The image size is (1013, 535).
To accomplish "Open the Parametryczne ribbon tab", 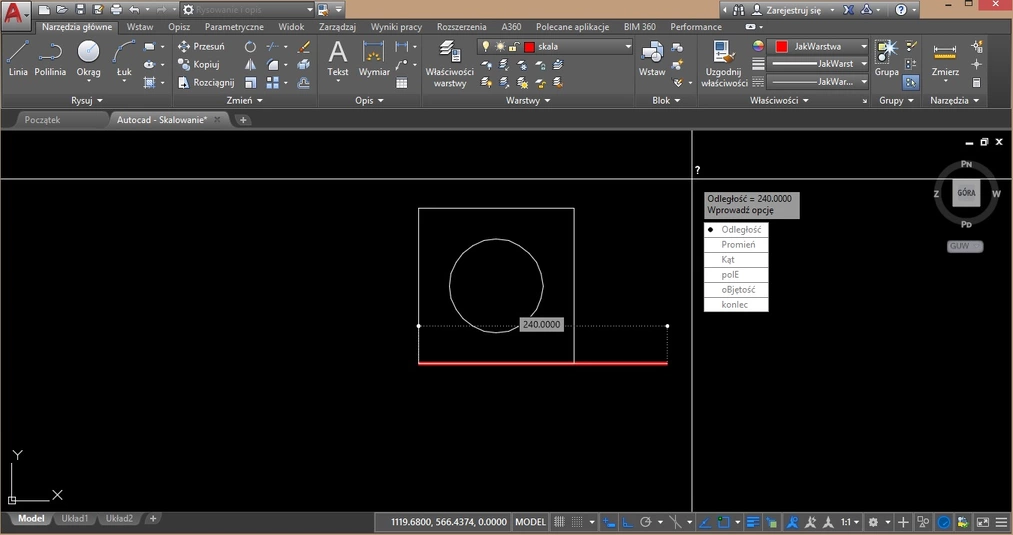I will click(x=234, y=27).
